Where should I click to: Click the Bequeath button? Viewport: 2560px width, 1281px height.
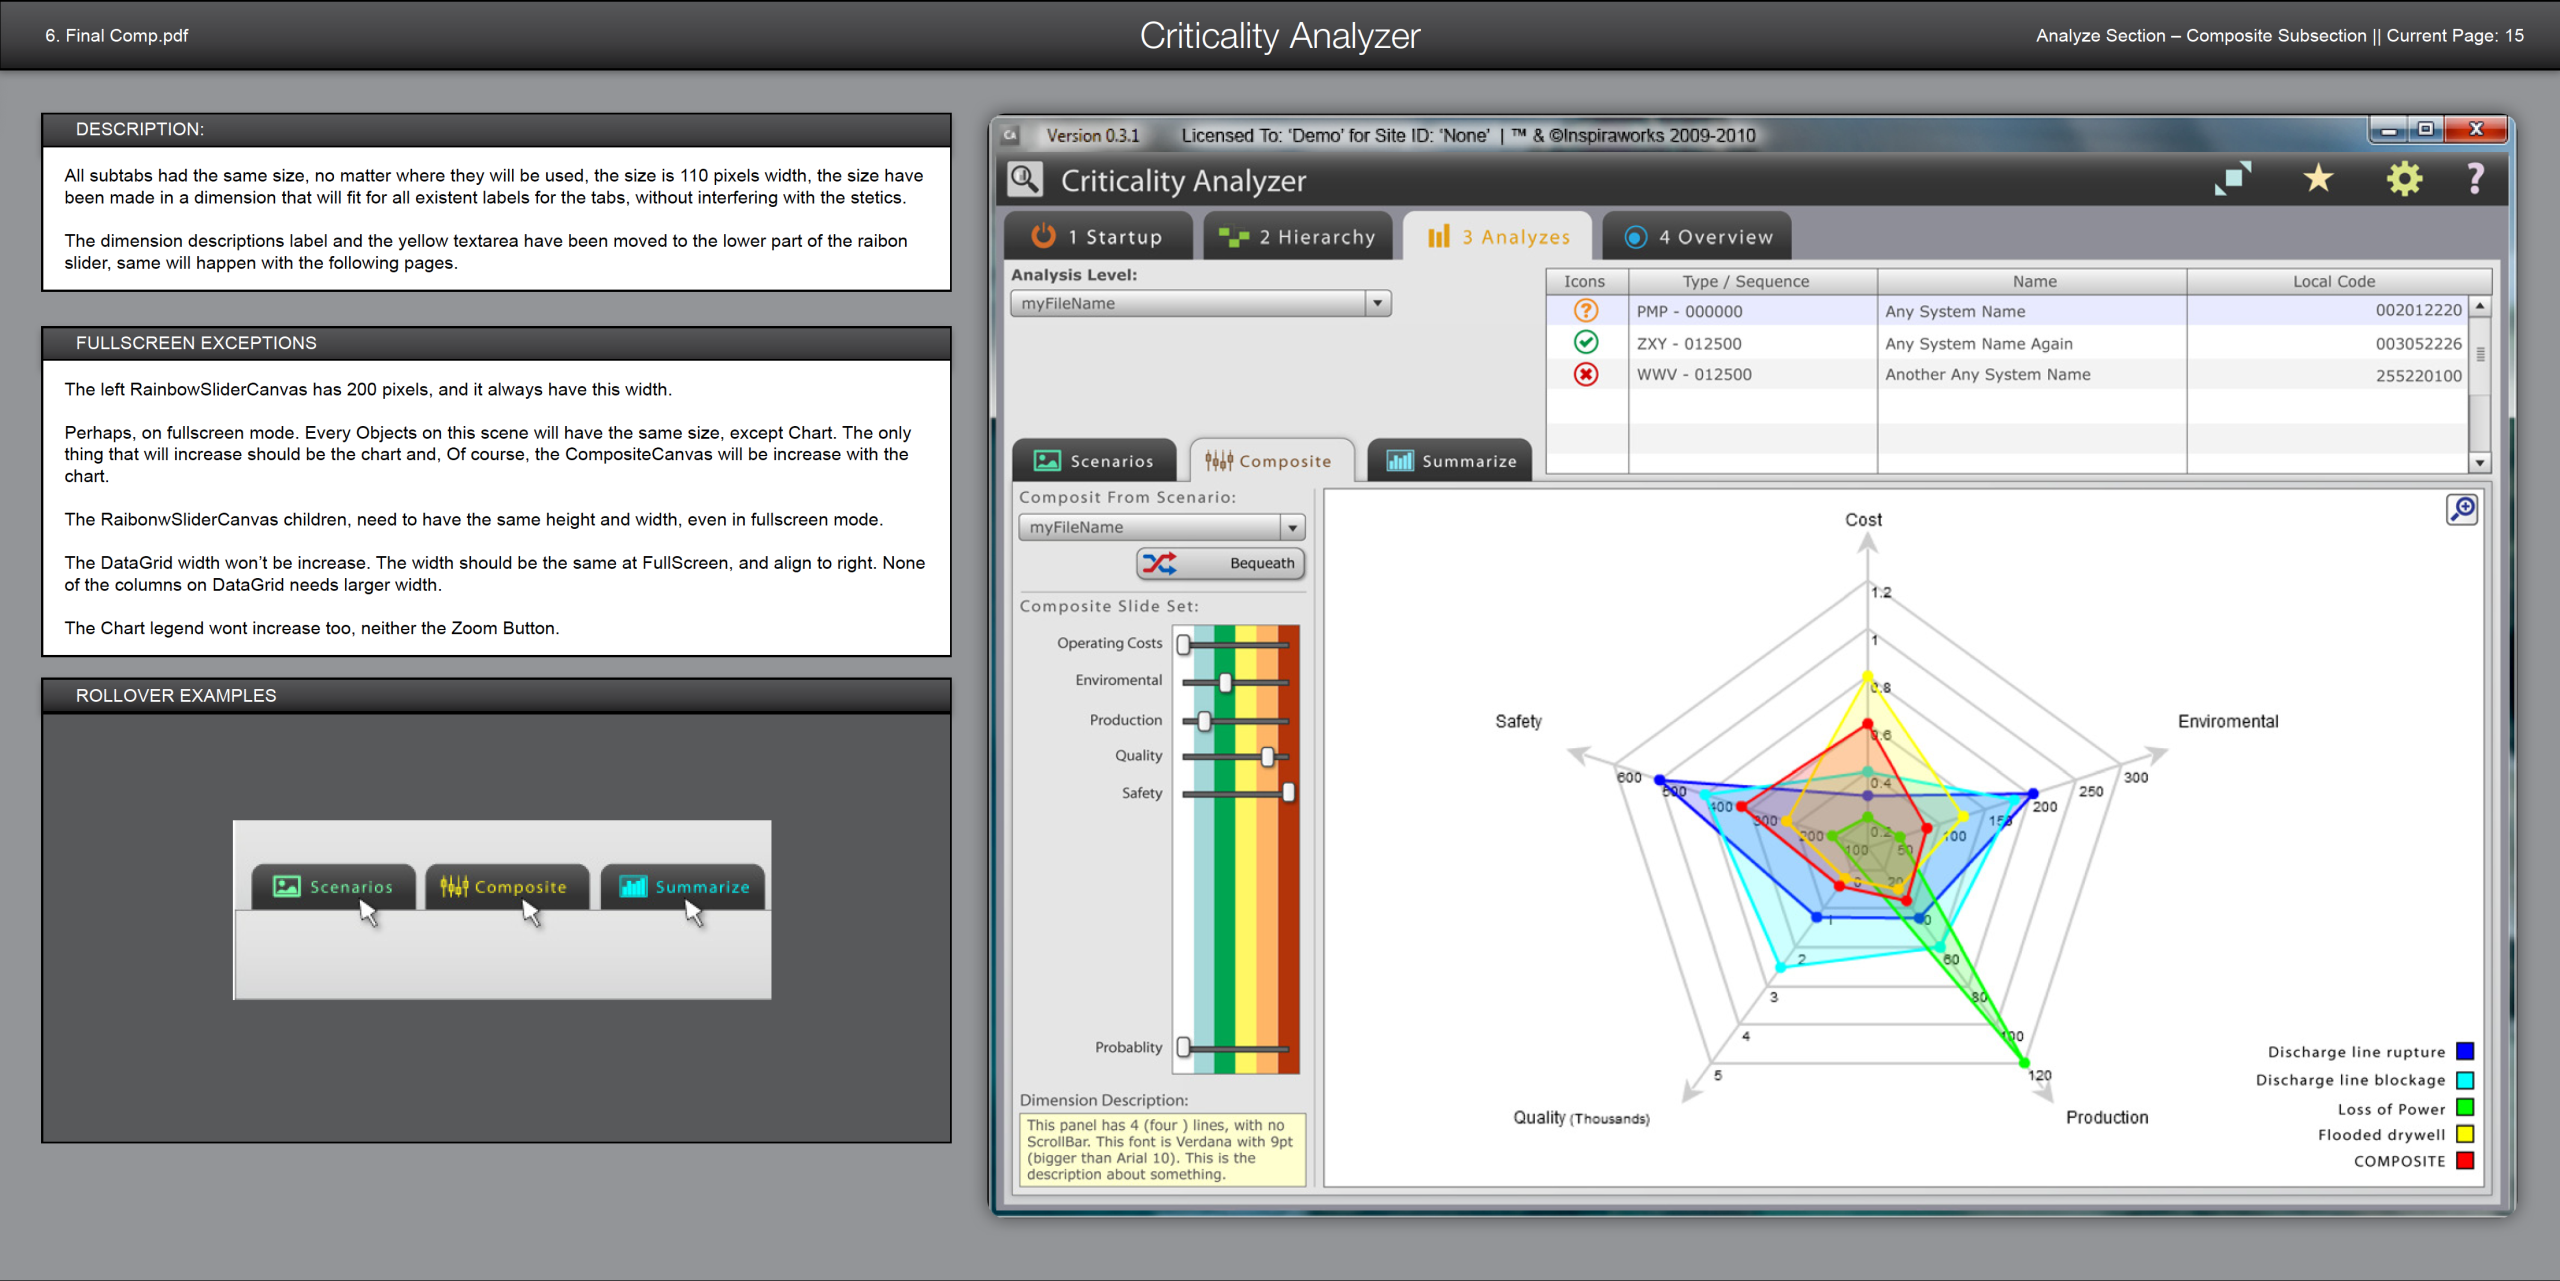coord(1220,563)
